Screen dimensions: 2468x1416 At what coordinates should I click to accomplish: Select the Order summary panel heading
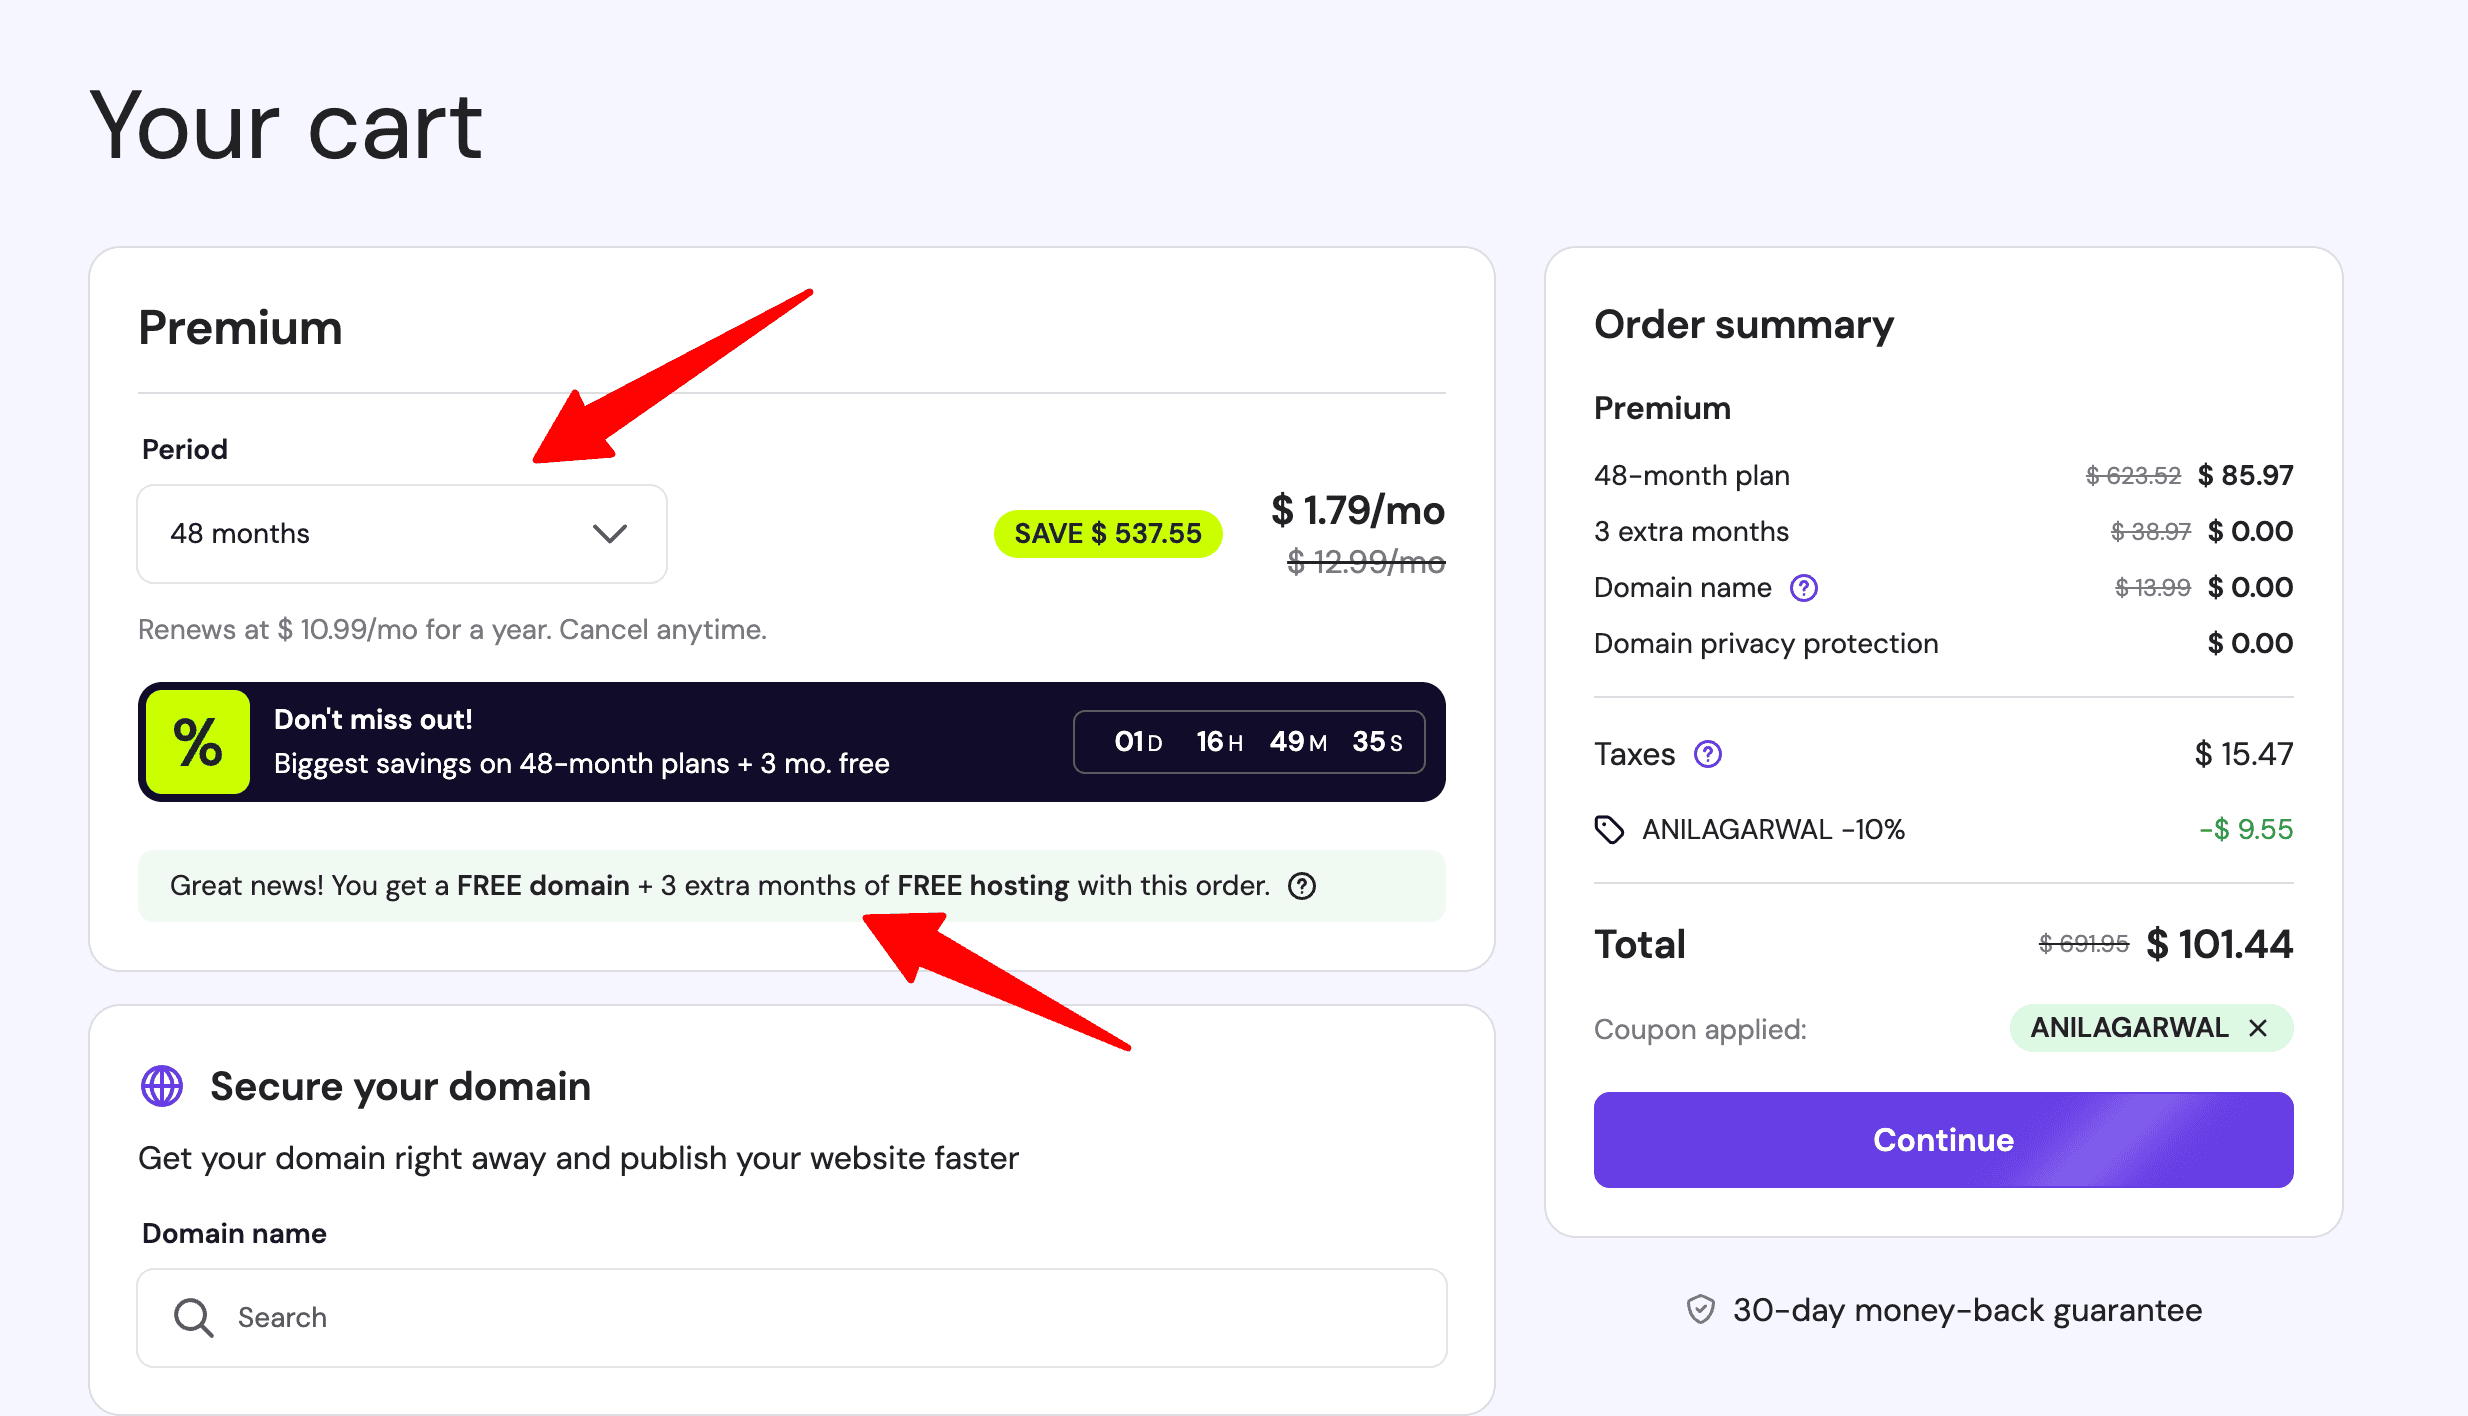[x=1743, y=324]
